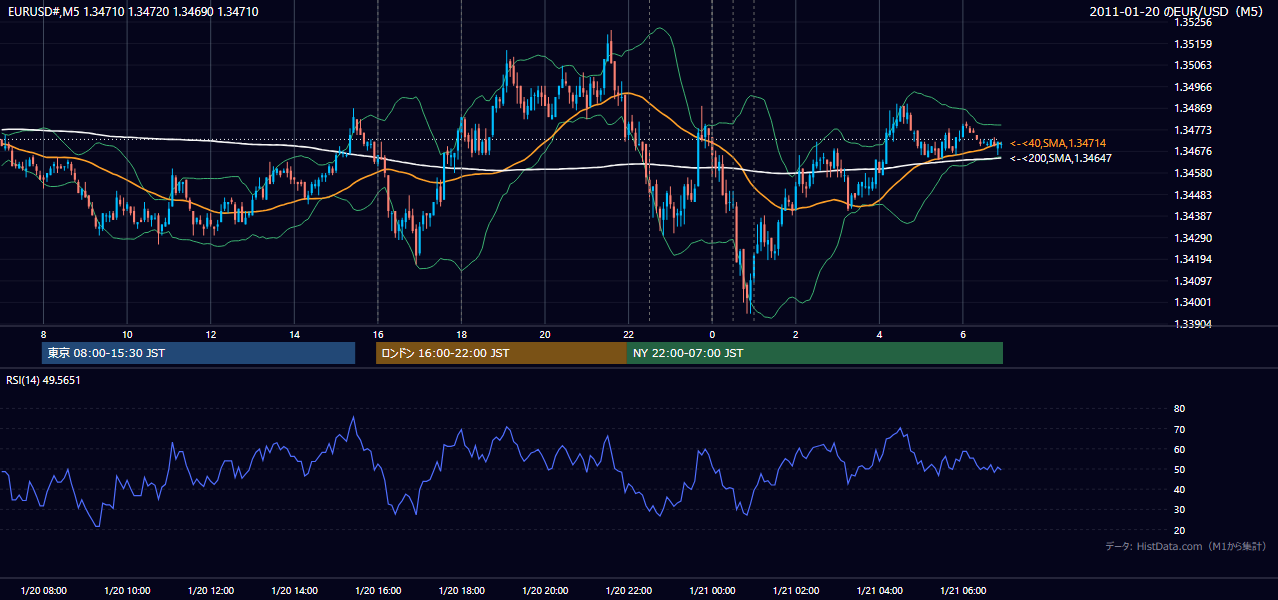Viewport: 1278px width, 600px height.
Task: Click the 1/21 04:00 bottom time label
Action: click(x=879, y=591)
